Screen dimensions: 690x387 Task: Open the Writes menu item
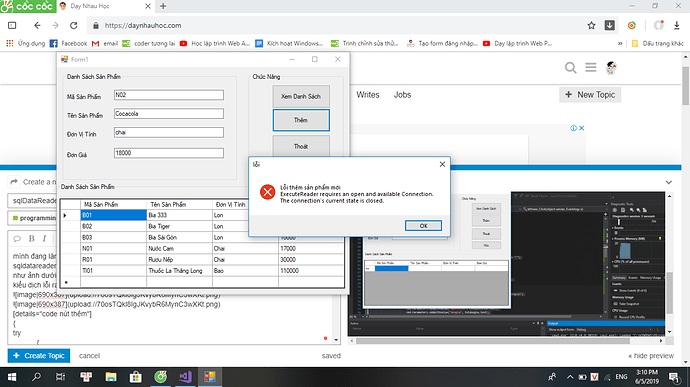(368, 95)
